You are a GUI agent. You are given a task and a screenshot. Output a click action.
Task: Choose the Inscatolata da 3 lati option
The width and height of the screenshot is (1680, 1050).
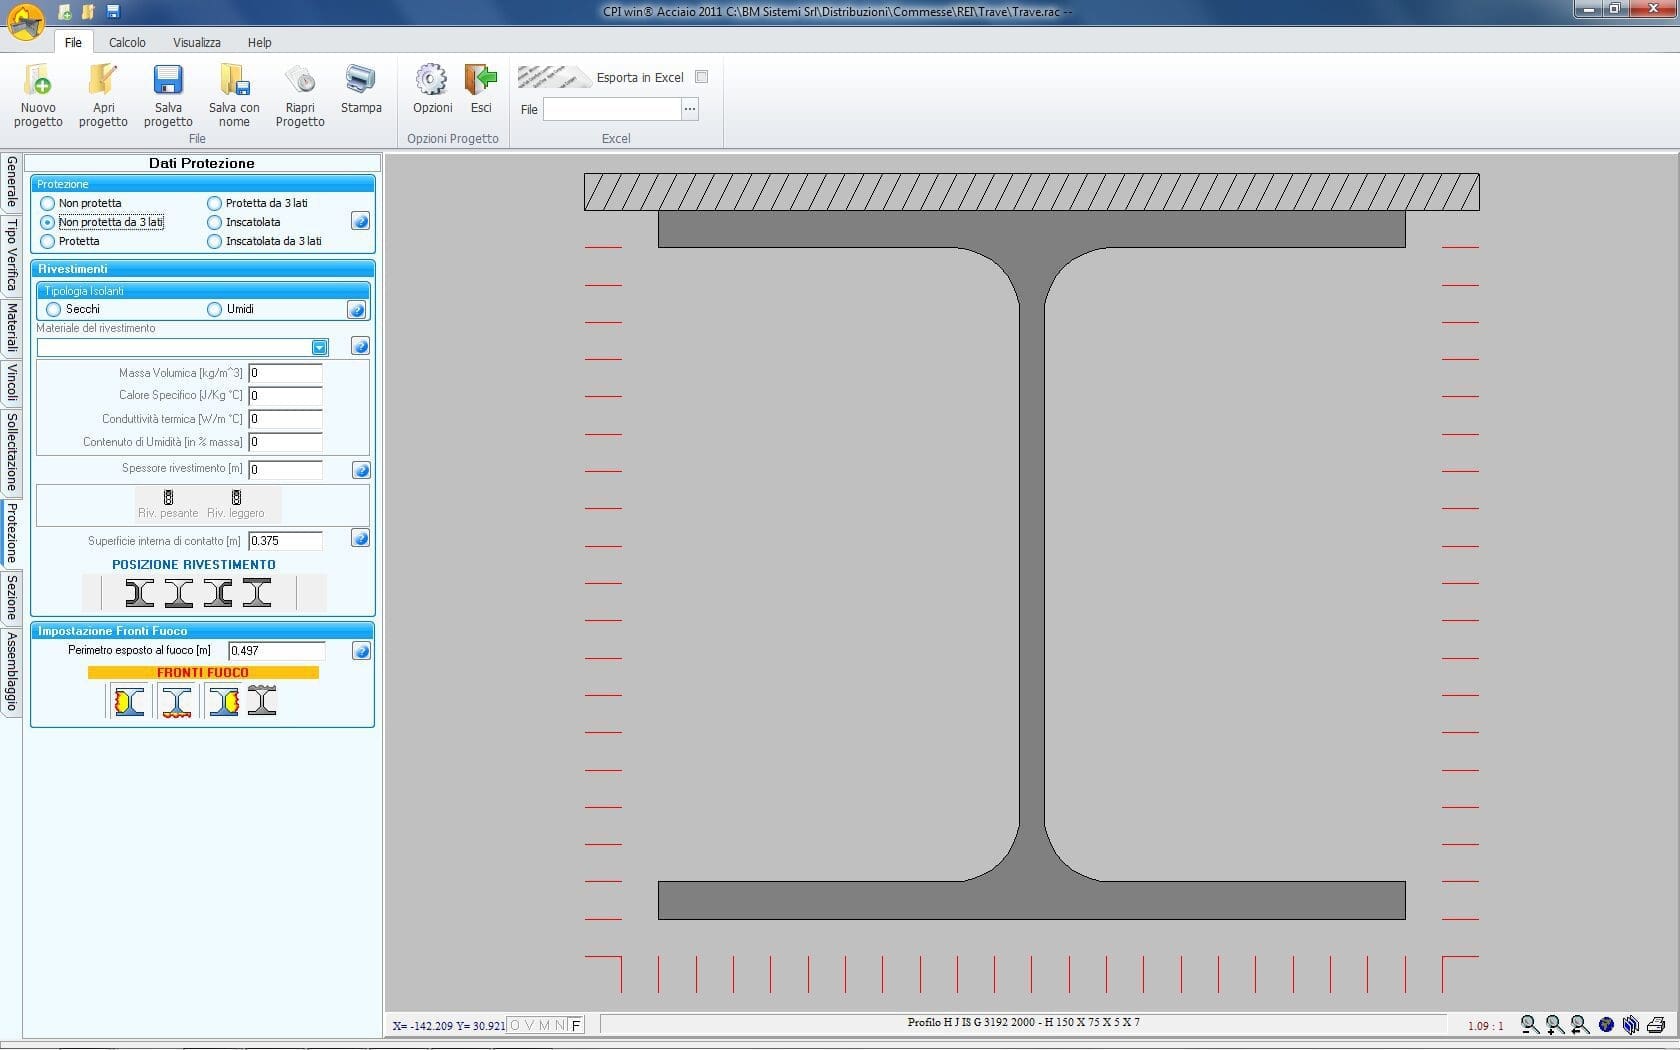click(x=214, y=241)
